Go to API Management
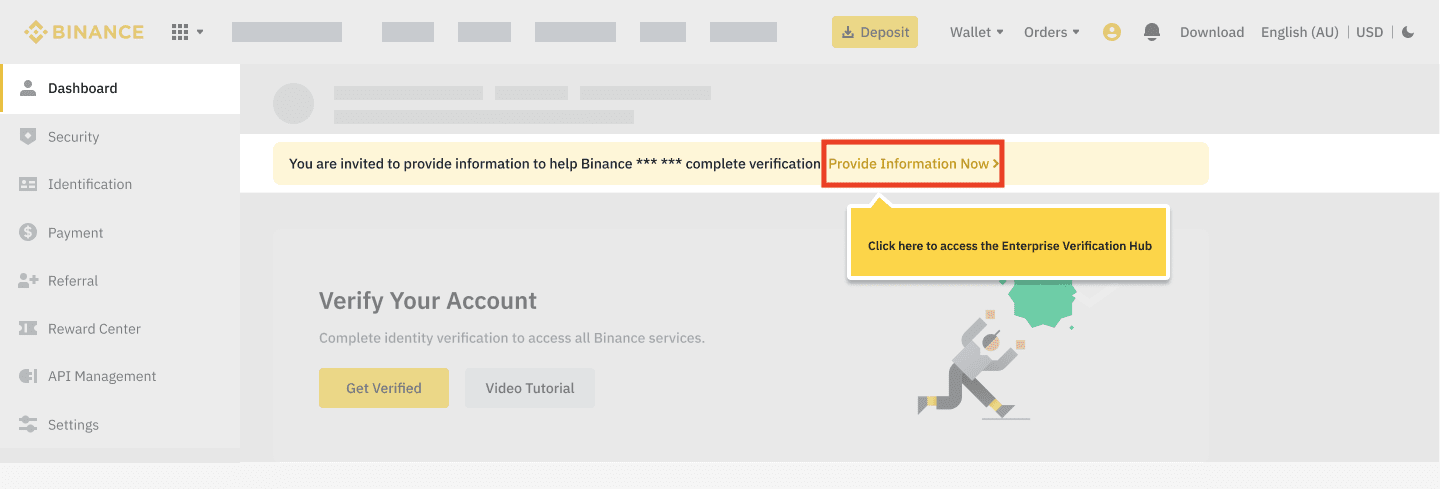This screenshot has height=489, width=1440. [102, 377]
